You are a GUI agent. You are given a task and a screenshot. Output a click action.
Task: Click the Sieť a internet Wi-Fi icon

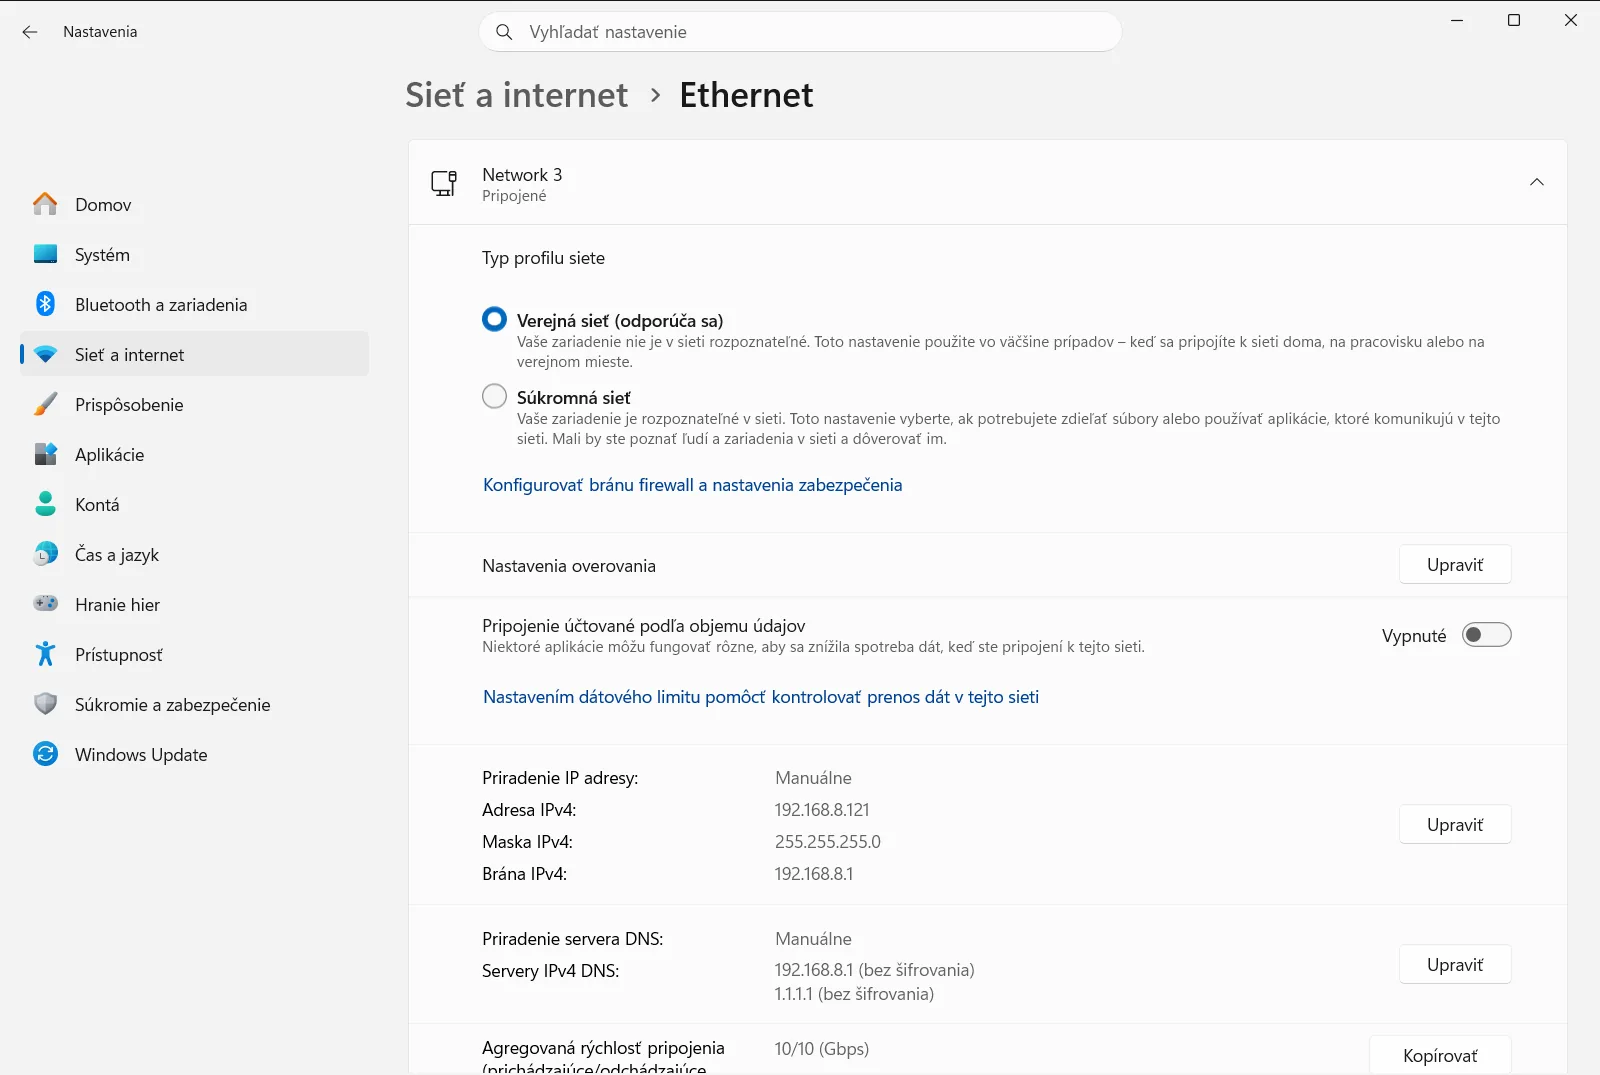(45, 354)
